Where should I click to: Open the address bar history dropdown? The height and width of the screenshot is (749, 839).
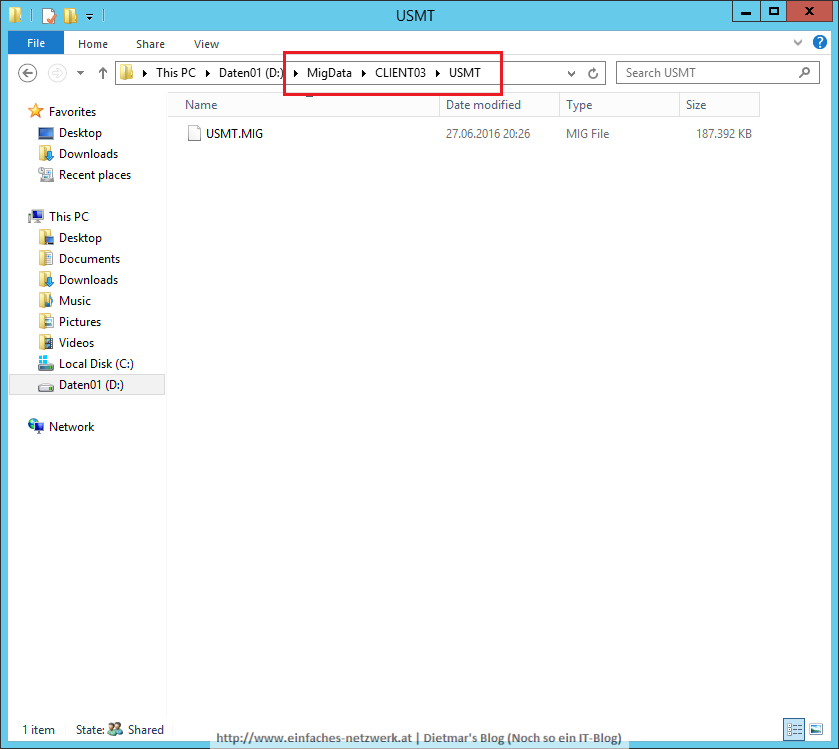click(x=571, y=73)
